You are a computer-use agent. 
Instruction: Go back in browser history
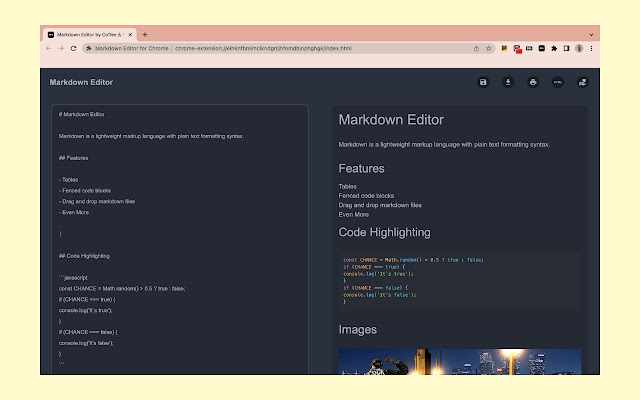pos(49,48)
